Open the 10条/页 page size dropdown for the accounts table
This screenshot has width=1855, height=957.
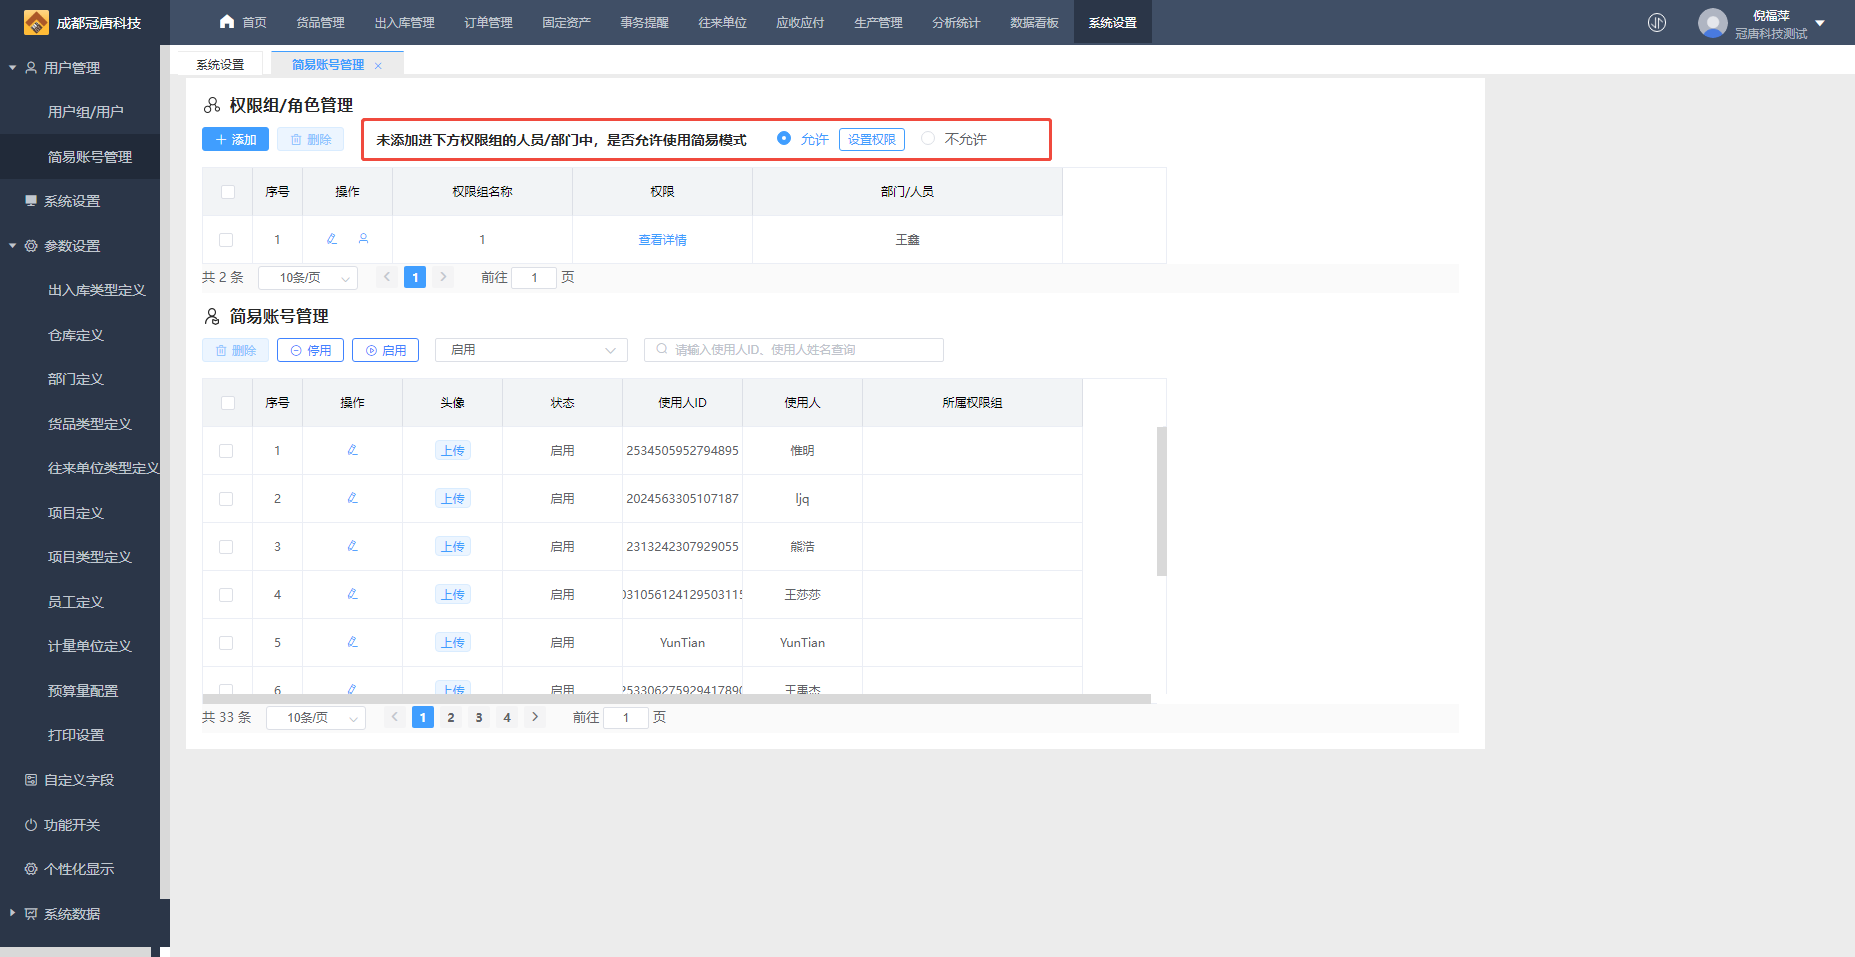coord(316,718)
